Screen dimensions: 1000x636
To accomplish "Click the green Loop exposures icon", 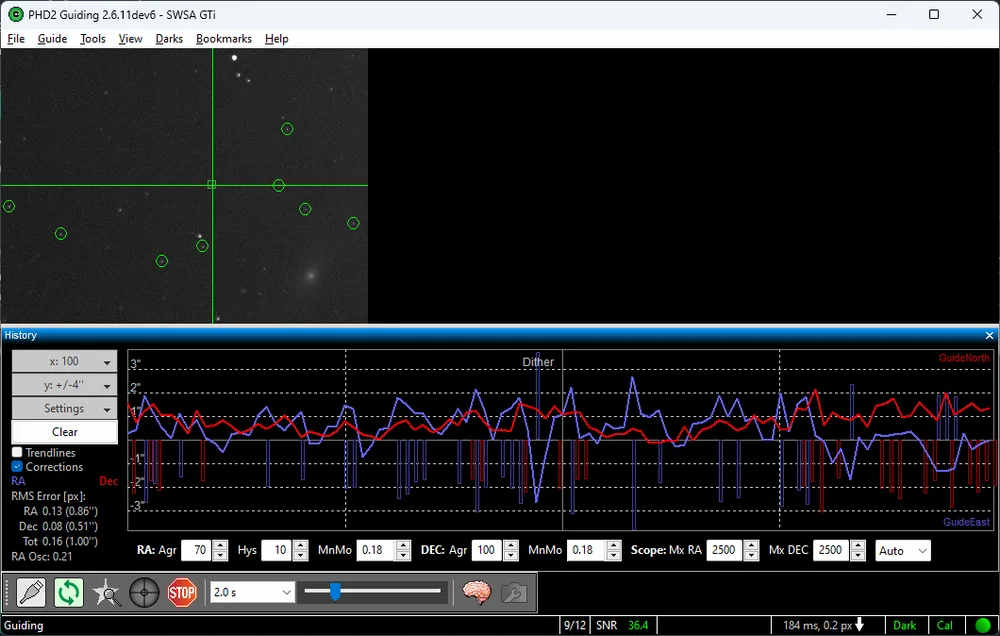I will 69,593.
